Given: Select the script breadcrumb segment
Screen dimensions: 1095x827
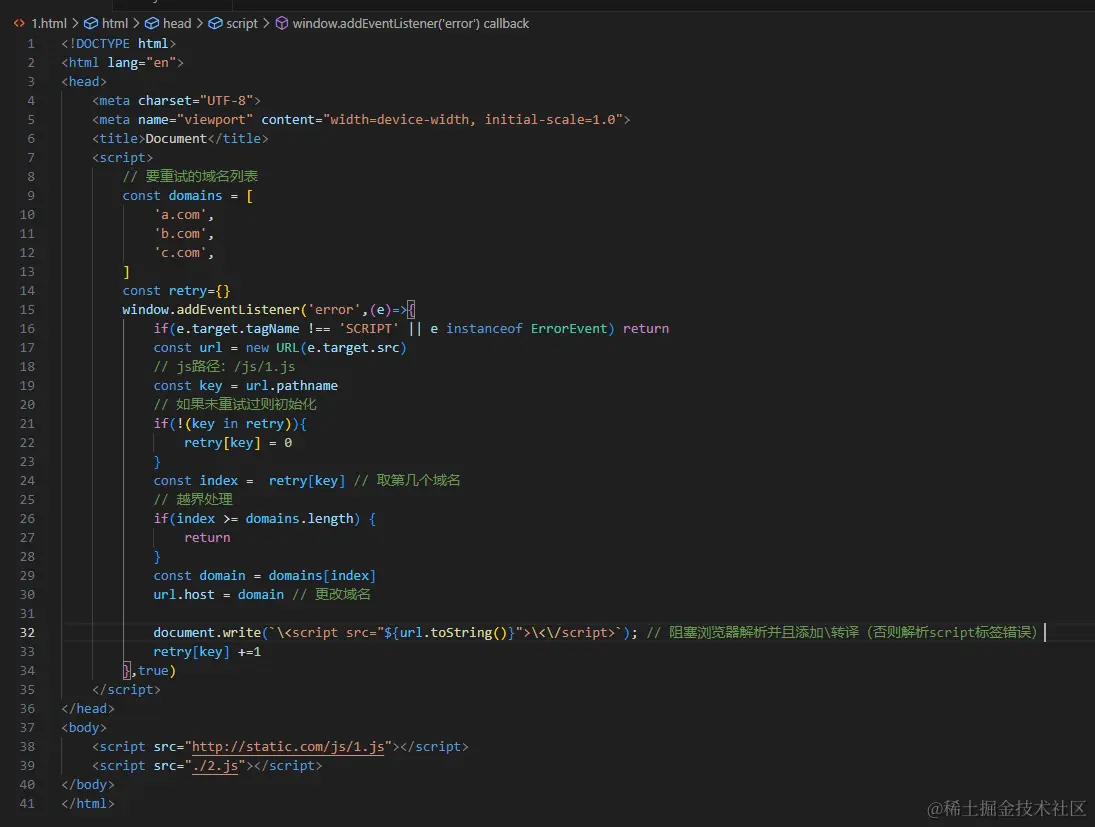Looking at the screenshot, I should click(x=242, y=24).
